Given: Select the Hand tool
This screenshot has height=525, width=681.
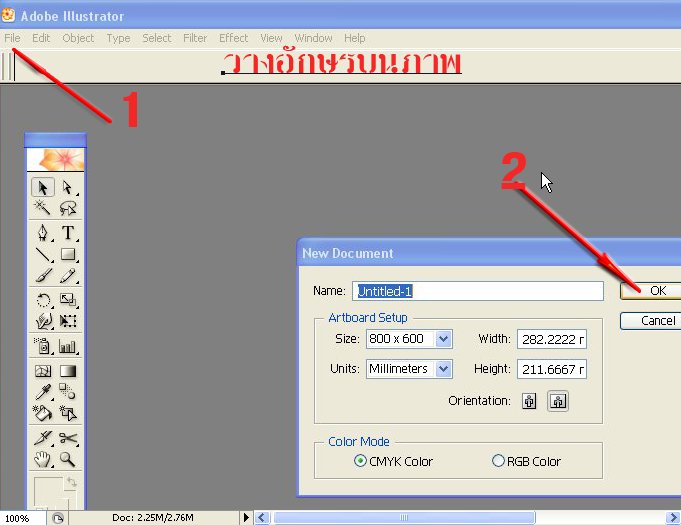Looking at the screenshot, I should (43, 459).
